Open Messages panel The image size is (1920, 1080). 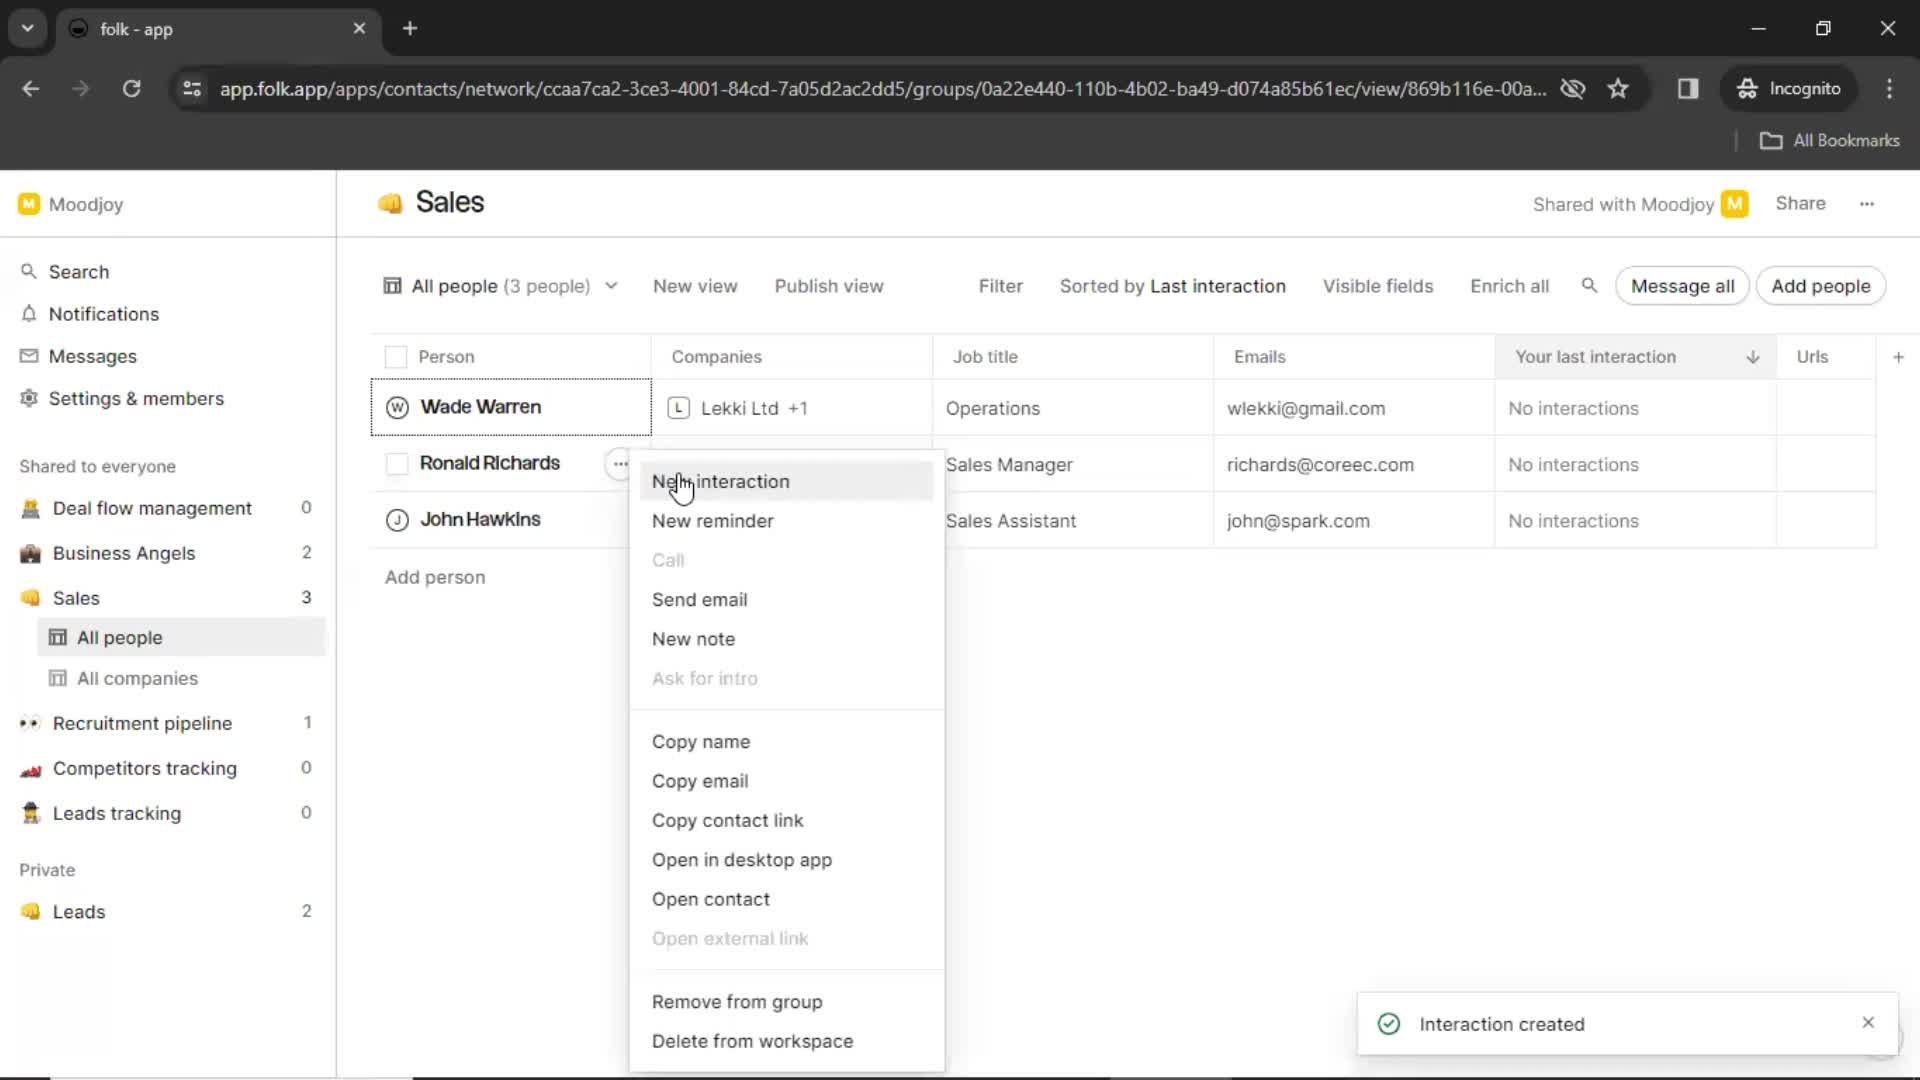(x=92, y=356)
